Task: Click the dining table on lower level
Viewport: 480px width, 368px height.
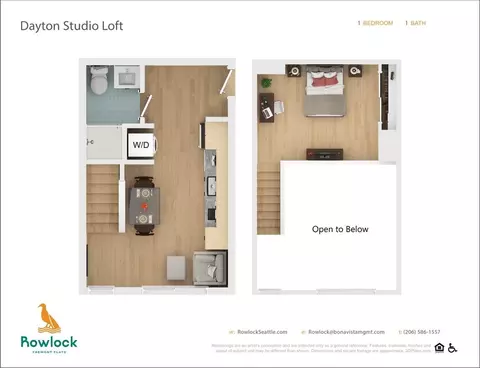Action: [x=144, y=206]
